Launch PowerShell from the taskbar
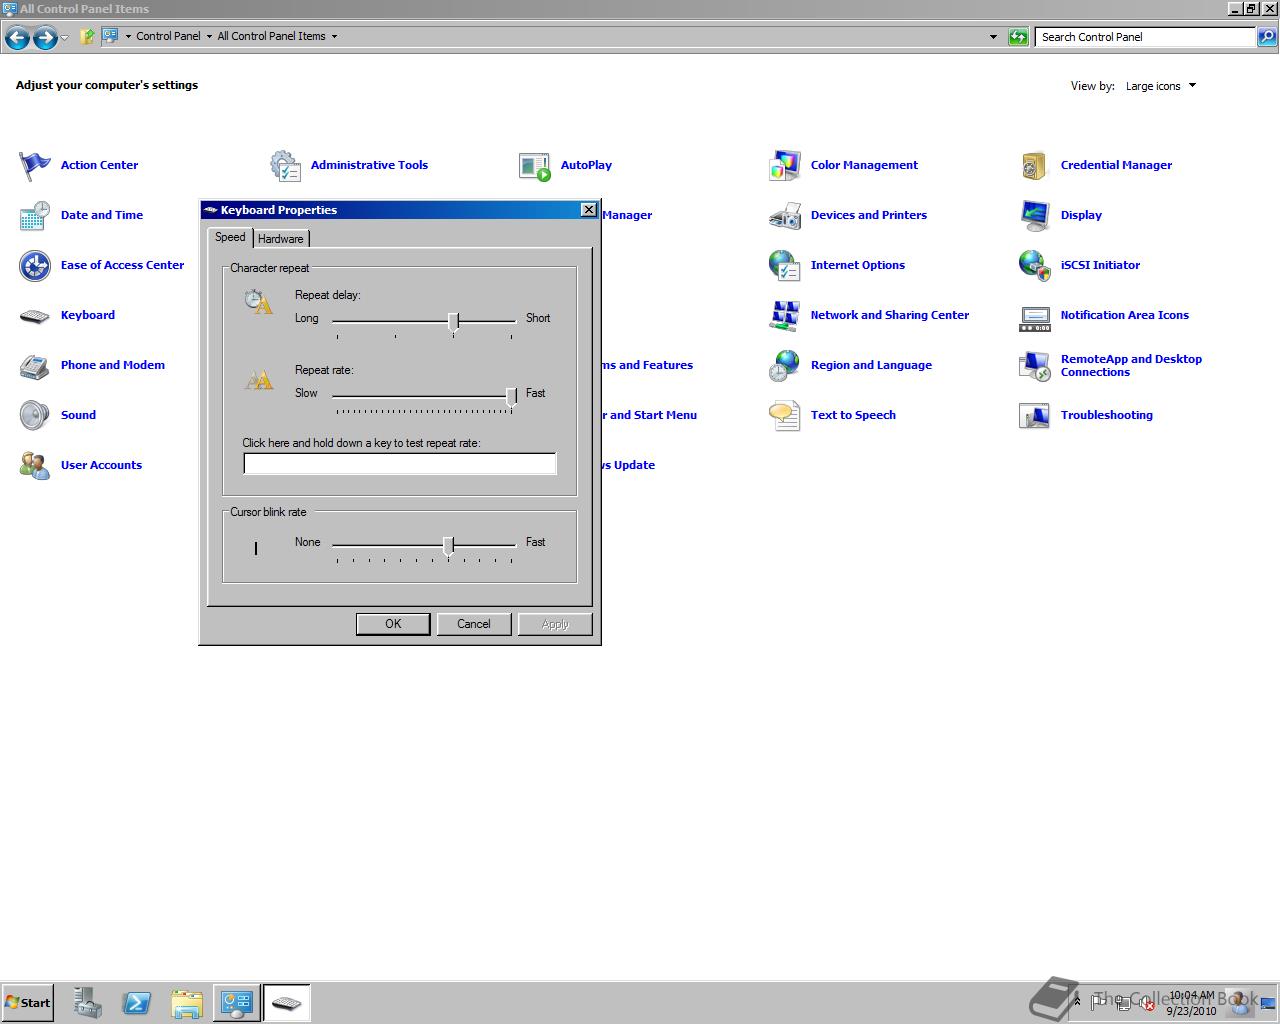The image size is (1280, 1024). pos(137,1002)
